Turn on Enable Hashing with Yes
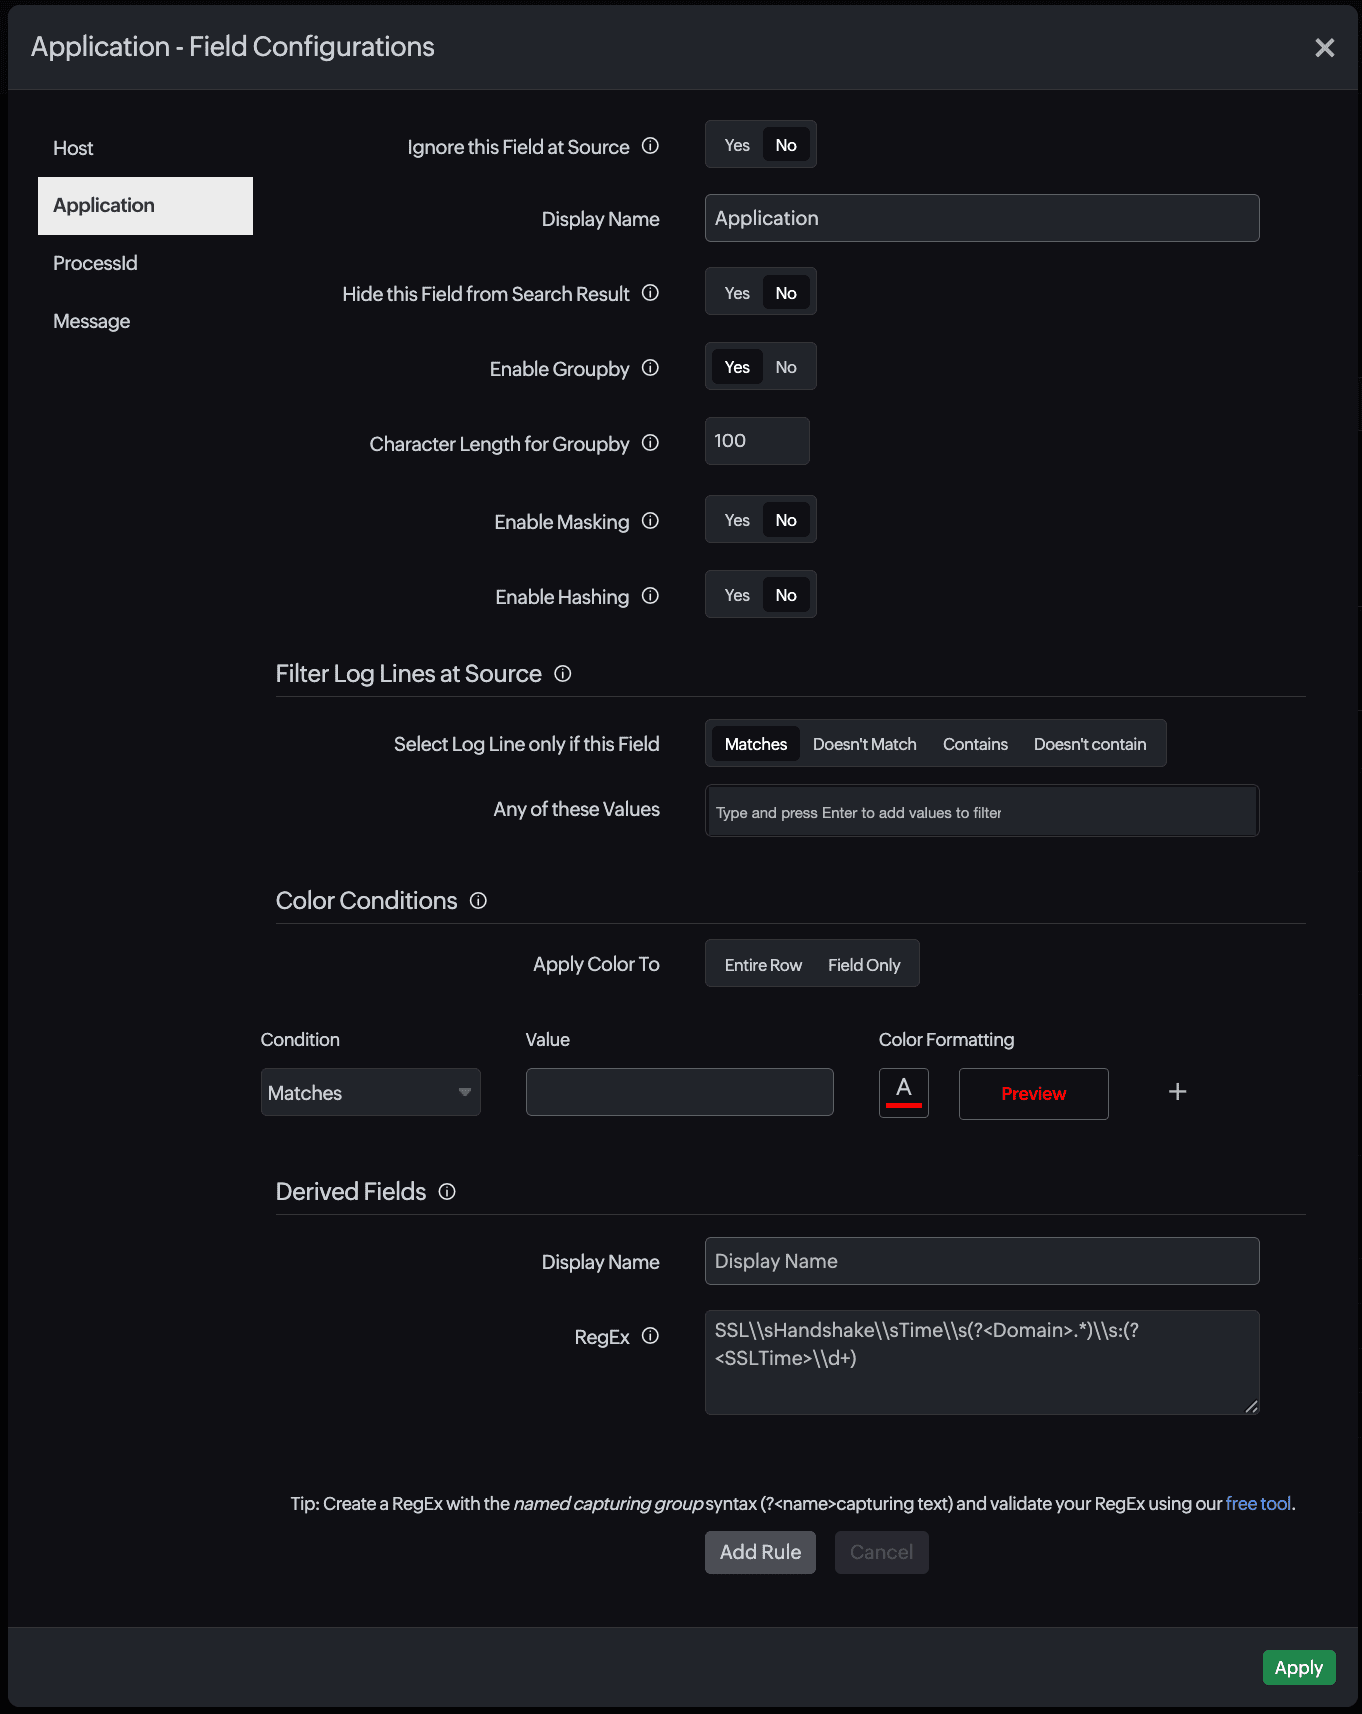 (x=737, y=595)
